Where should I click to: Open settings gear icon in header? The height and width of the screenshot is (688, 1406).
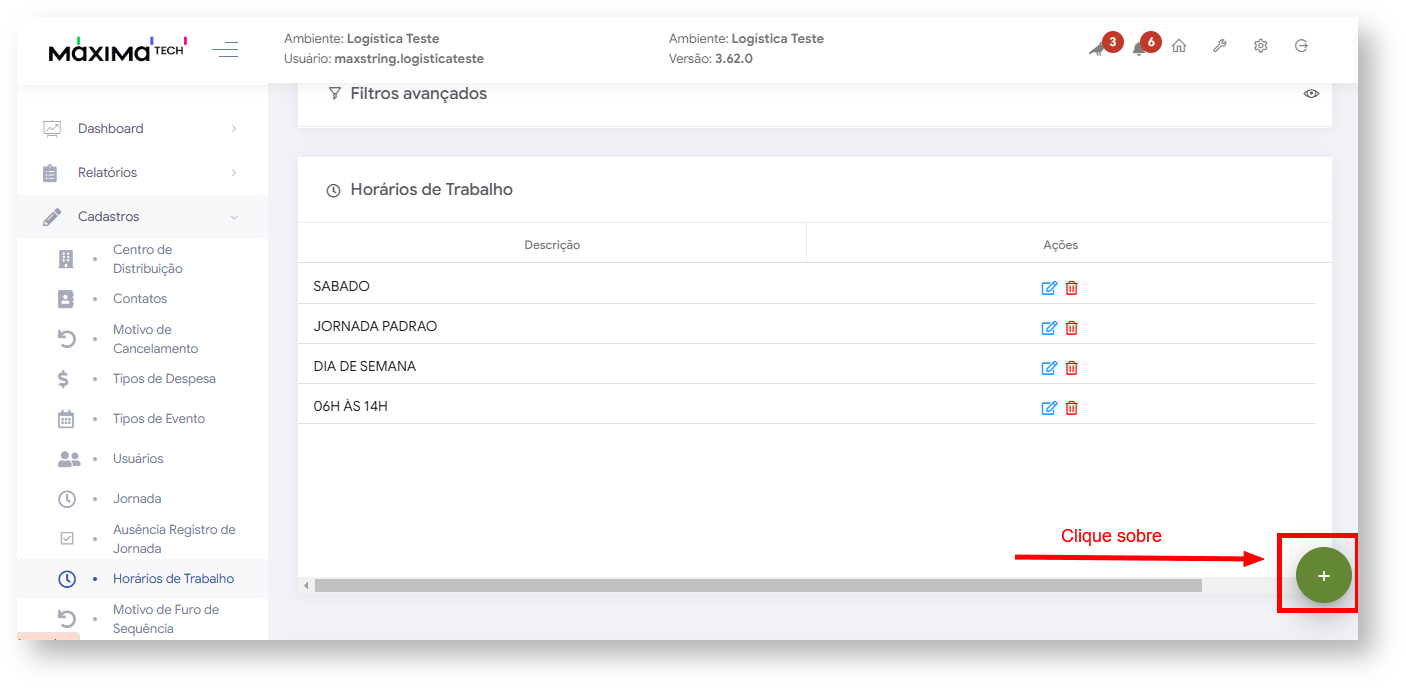pyautogui.click(x=1260, y=46)
